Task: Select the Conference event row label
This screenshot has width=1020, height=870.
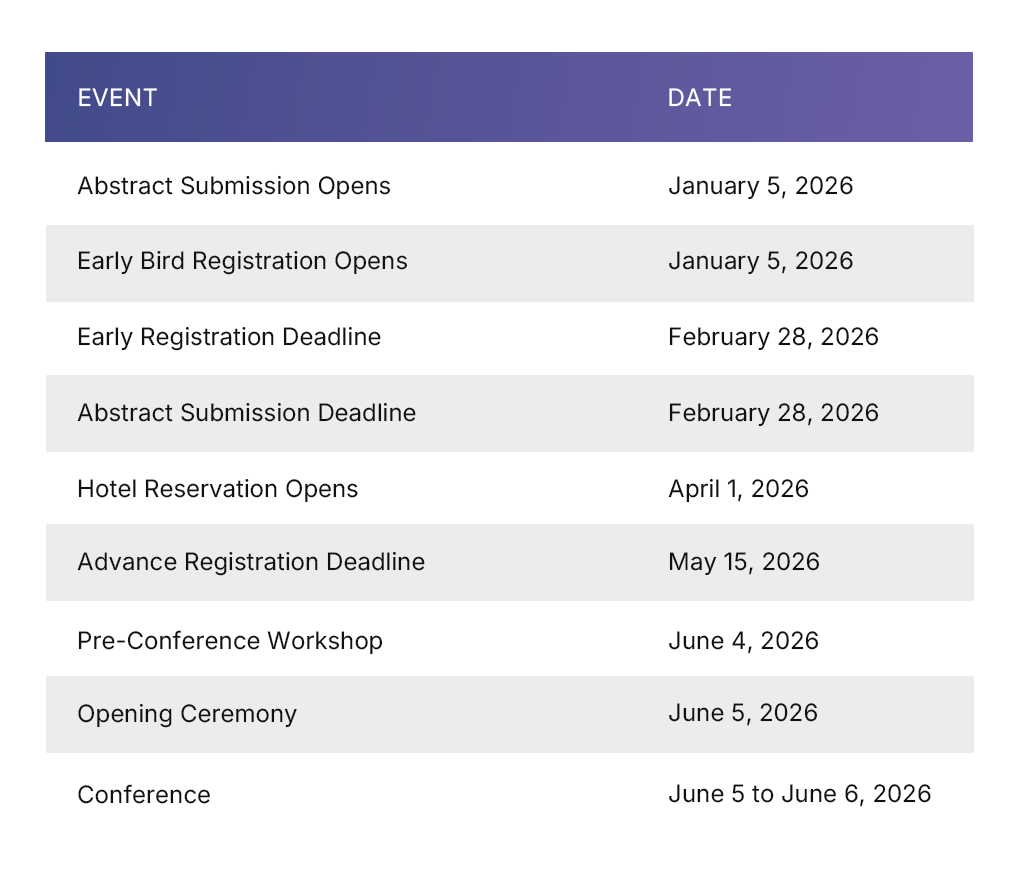Action: tap(144, 795)
